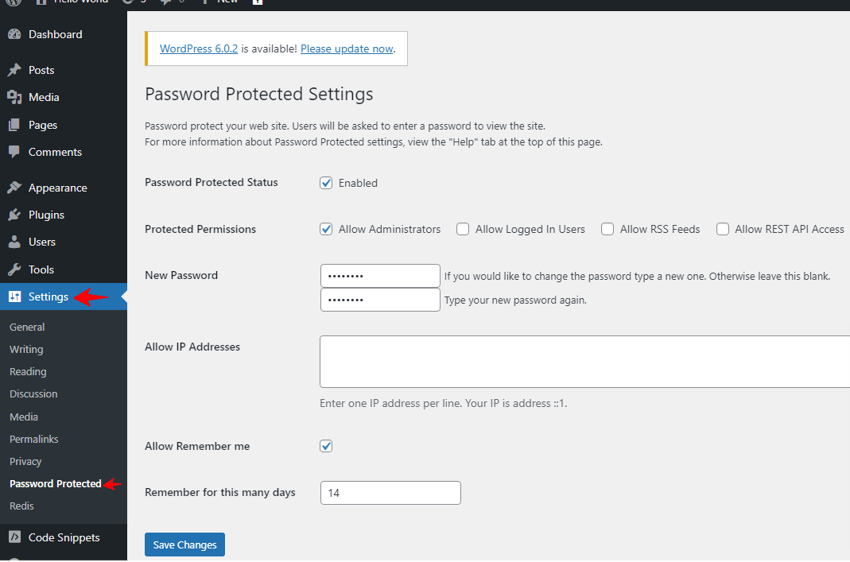Click the Comments speech bubble icon
Image resolution: width=850 pixels, height=562 pixels.
(14, 152)
